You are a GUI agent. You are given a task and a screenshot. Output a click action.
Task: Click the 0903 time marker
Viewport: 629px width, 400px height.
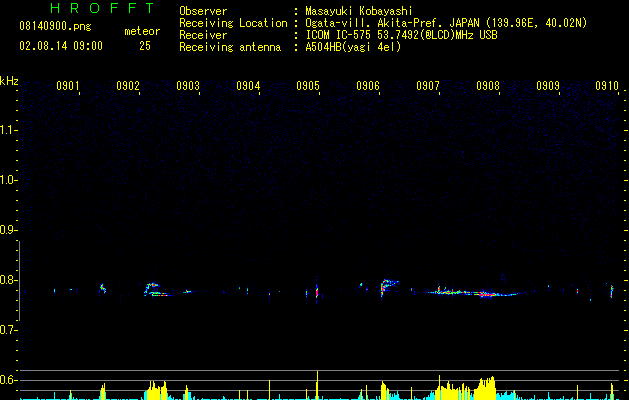(x=188, y=86)
